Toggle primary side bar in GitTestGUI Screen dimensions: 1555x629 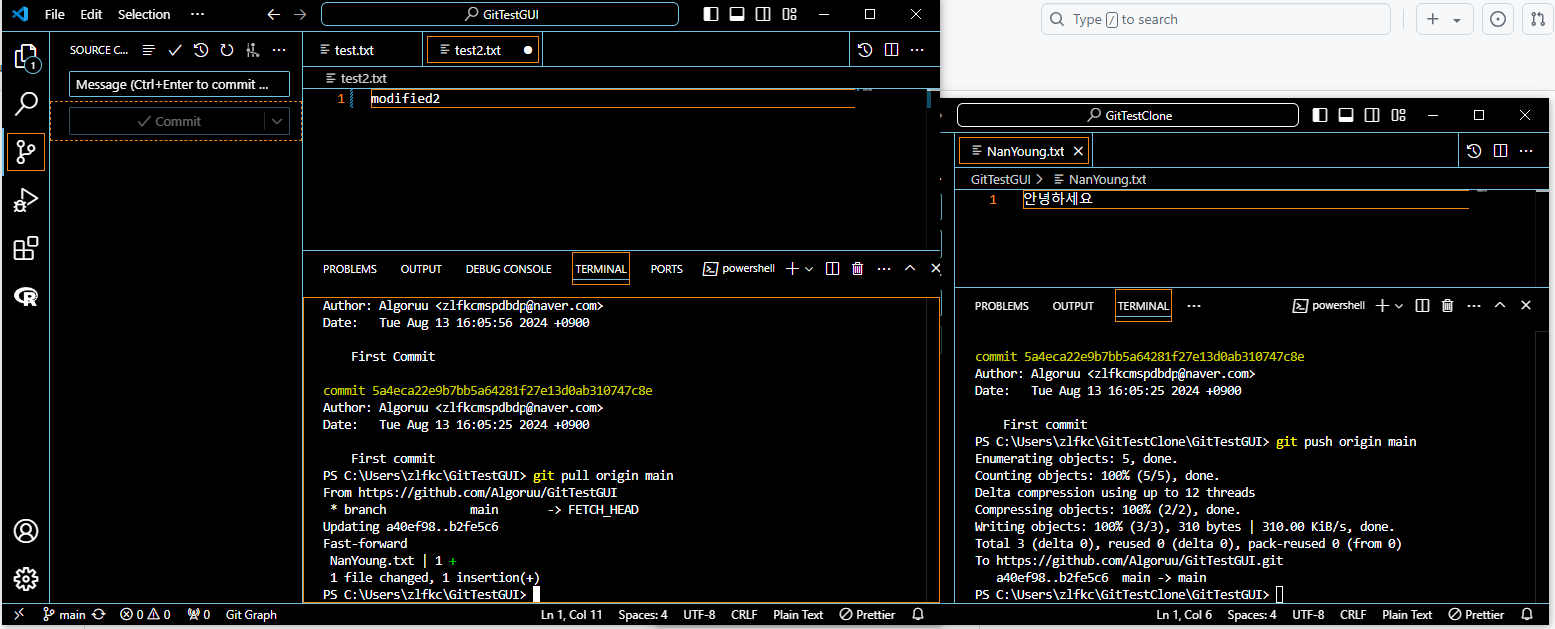click(x=711, y=15)
